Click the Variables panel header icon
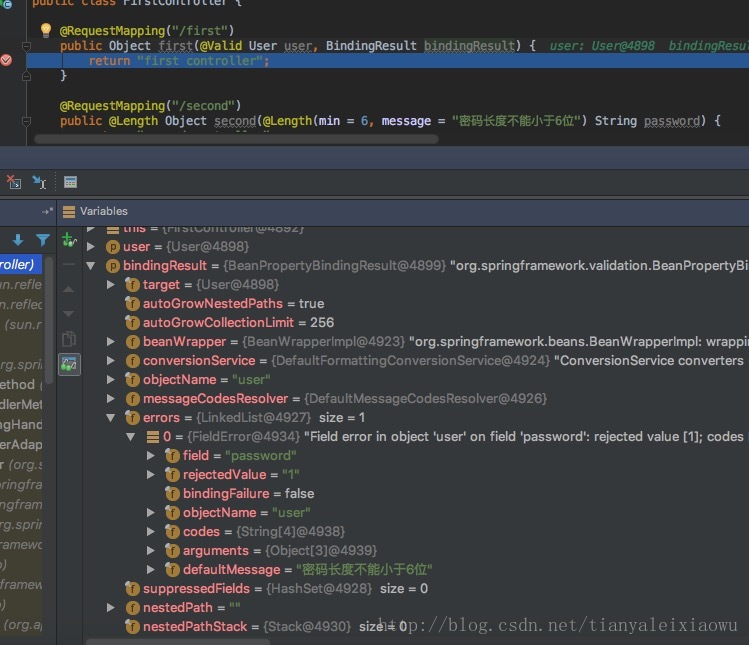 click(69, 212)
